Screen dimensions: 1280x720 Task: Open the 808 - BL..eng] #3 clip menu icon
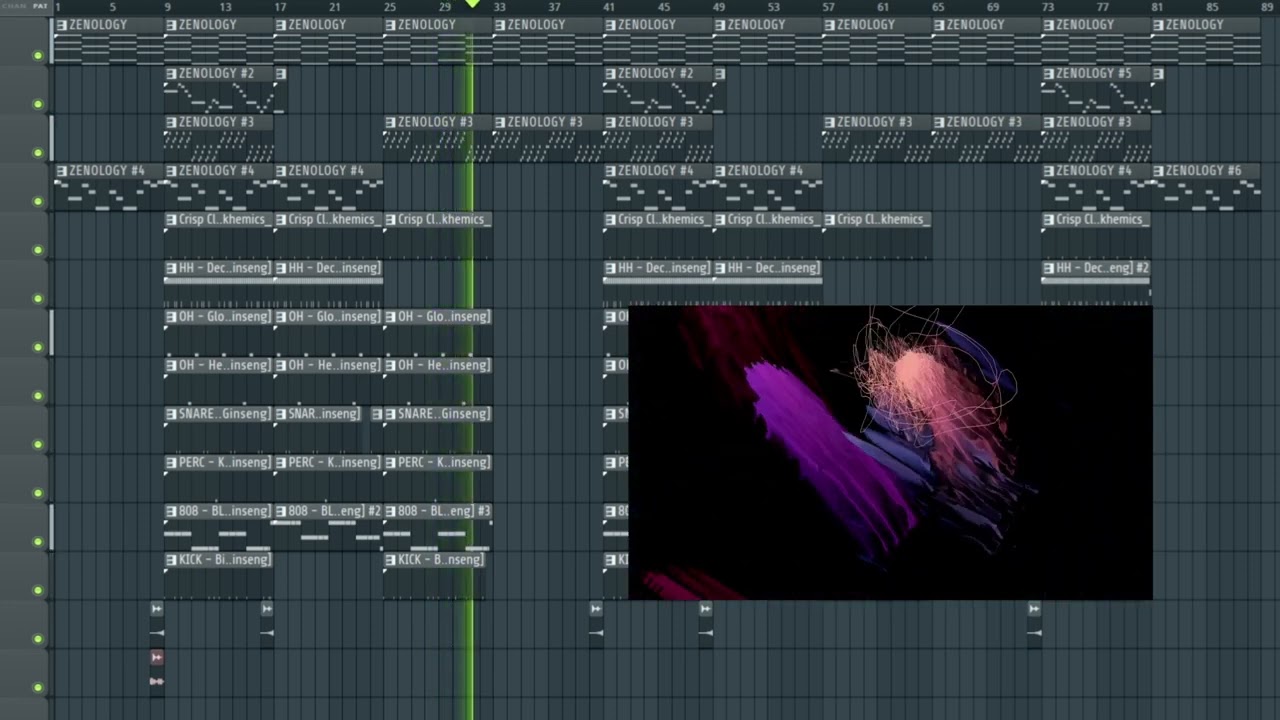pos(391,511)
